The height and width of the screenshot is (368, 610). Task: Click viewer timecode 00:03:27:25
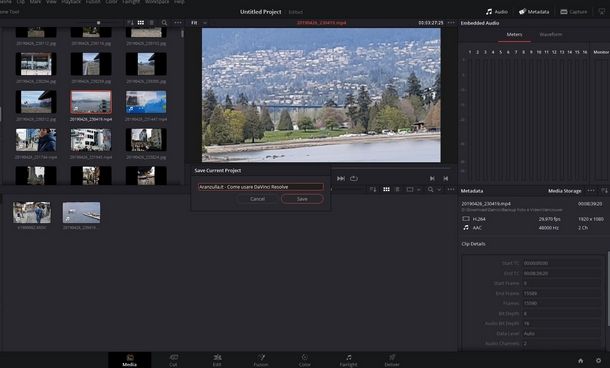coord(431,23)
